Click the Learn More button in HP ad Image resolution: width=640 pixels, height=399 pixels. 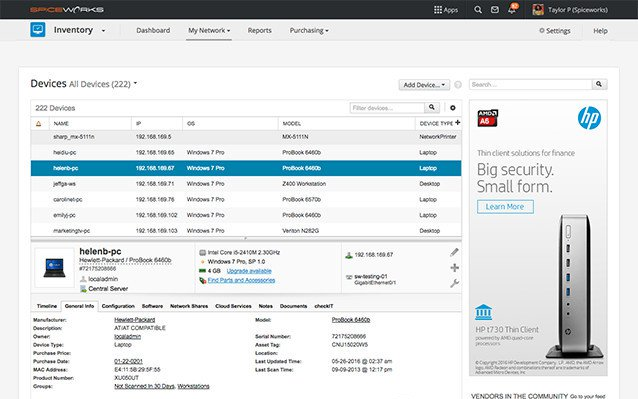[x=505, y=206]
